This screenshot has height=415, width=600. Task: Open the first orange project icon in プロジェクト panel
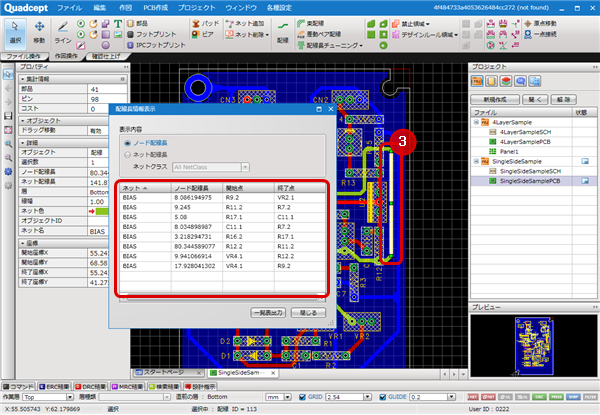[x=477, y=81]
